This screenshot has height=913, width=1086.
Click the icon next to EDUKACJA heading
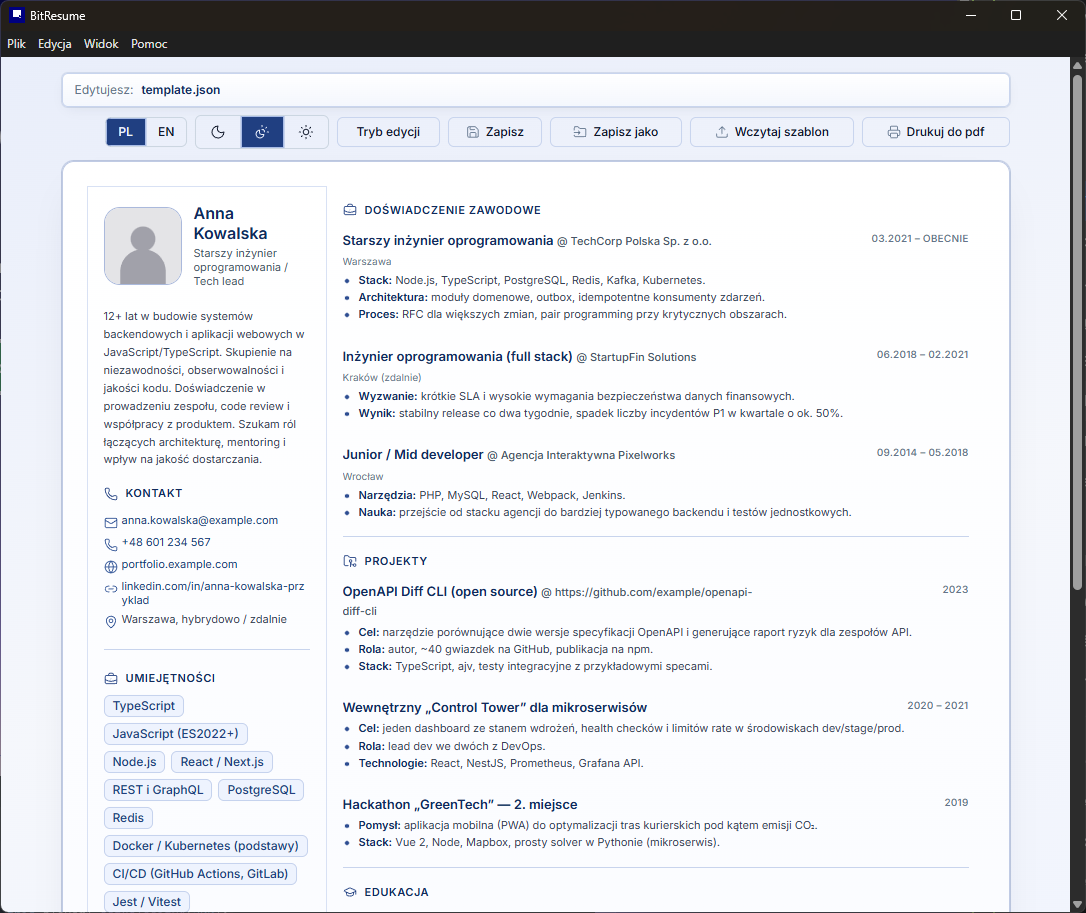pyautogui.click(x=349, y=891)
